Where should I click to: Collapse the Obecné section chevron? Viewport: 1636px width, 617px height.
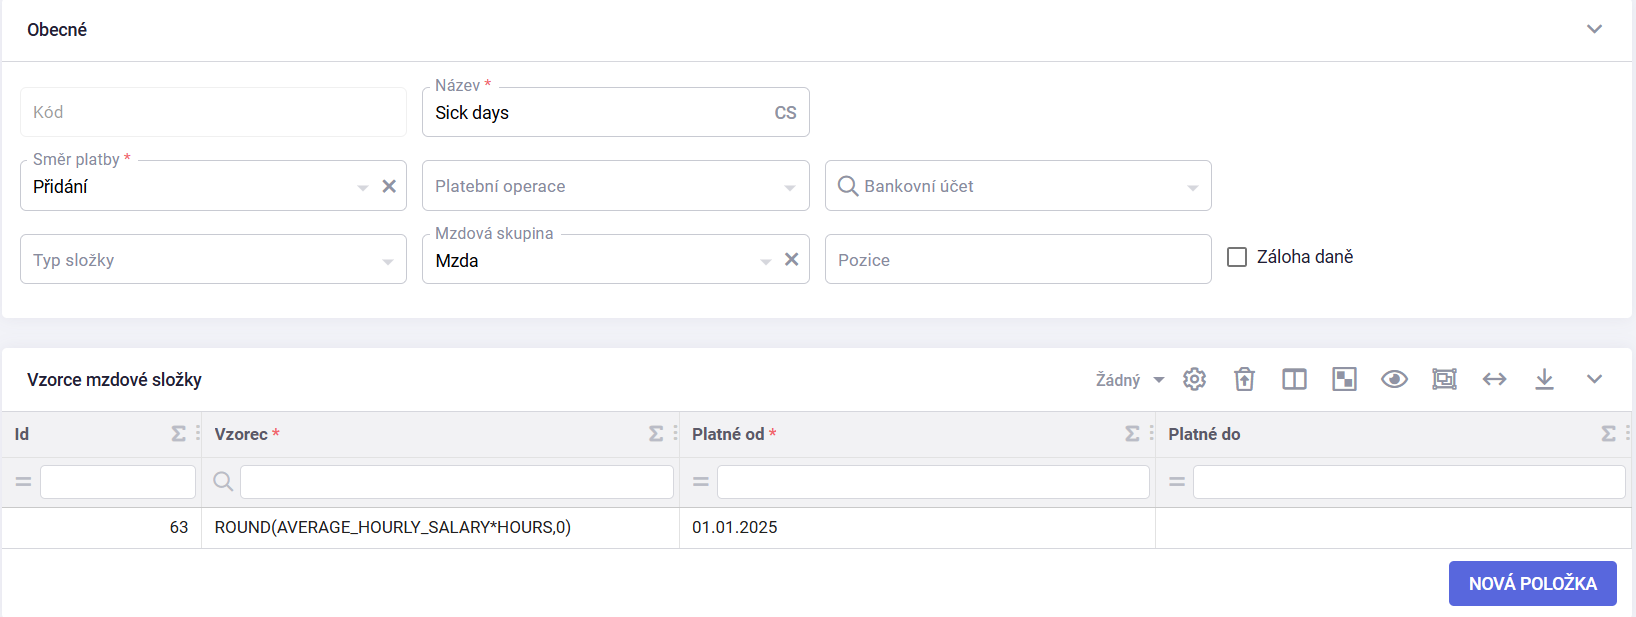1594,29
